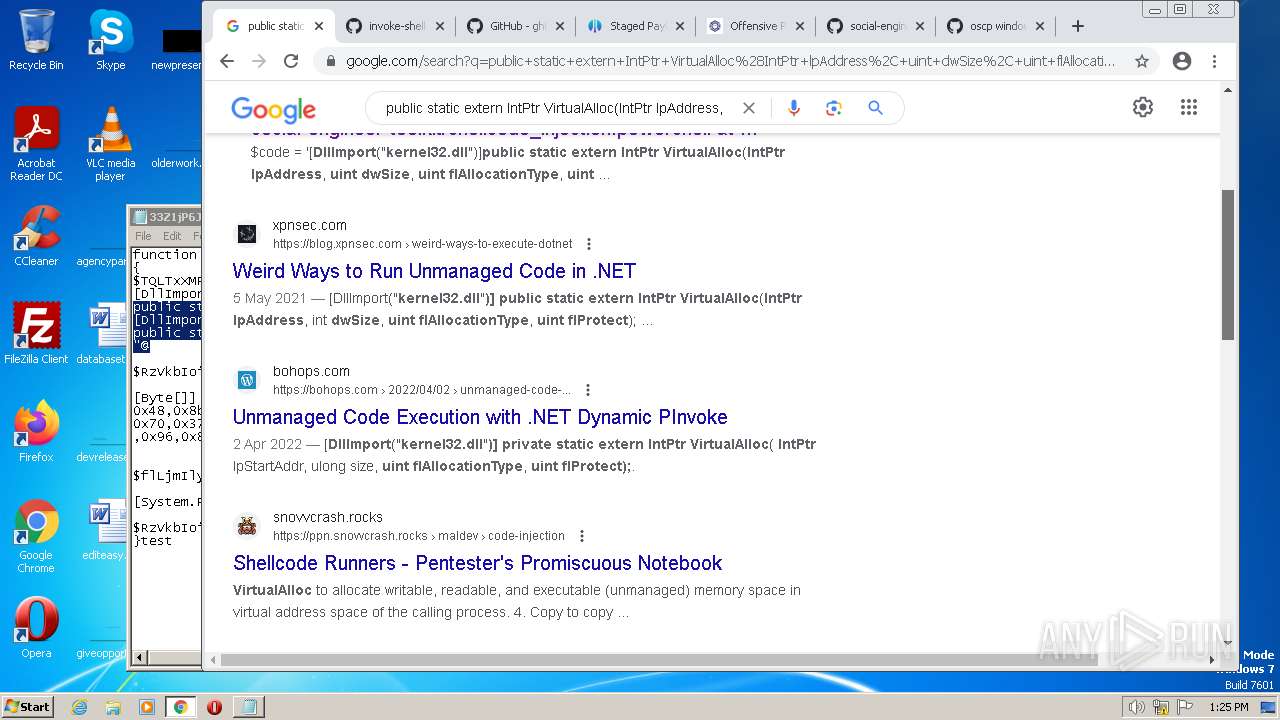The width and height of the screenshot is (1280, 720).
Task: Launch Skype from the desktop
Action: coord(110,40)
